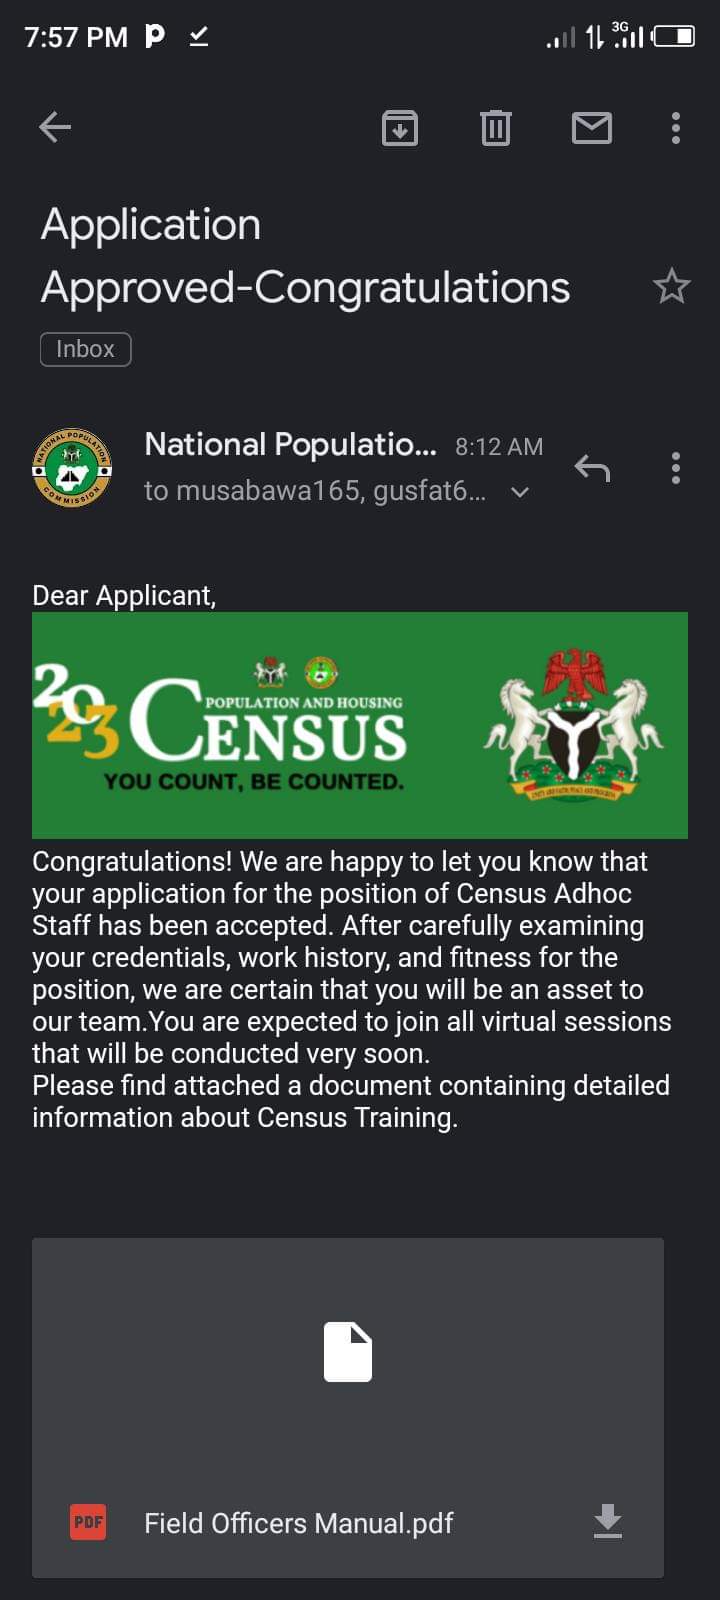Tap the email subject title
Screen dimensions: 720x1600
(x=305, y=256)
